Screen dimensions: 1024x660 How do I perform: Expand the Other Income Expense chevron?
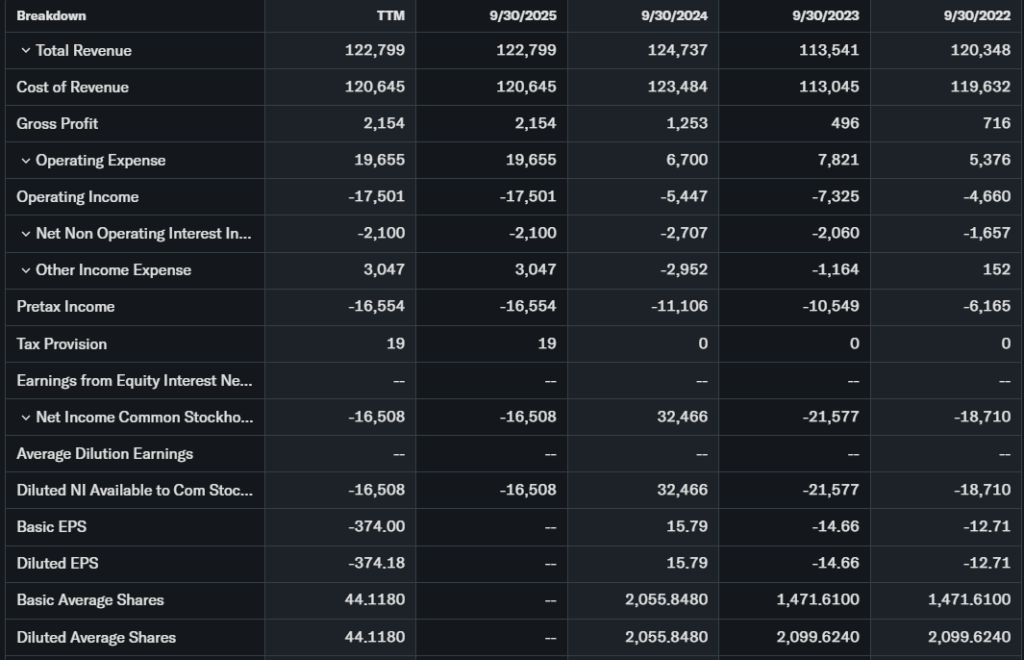click(x=25, y=271)
